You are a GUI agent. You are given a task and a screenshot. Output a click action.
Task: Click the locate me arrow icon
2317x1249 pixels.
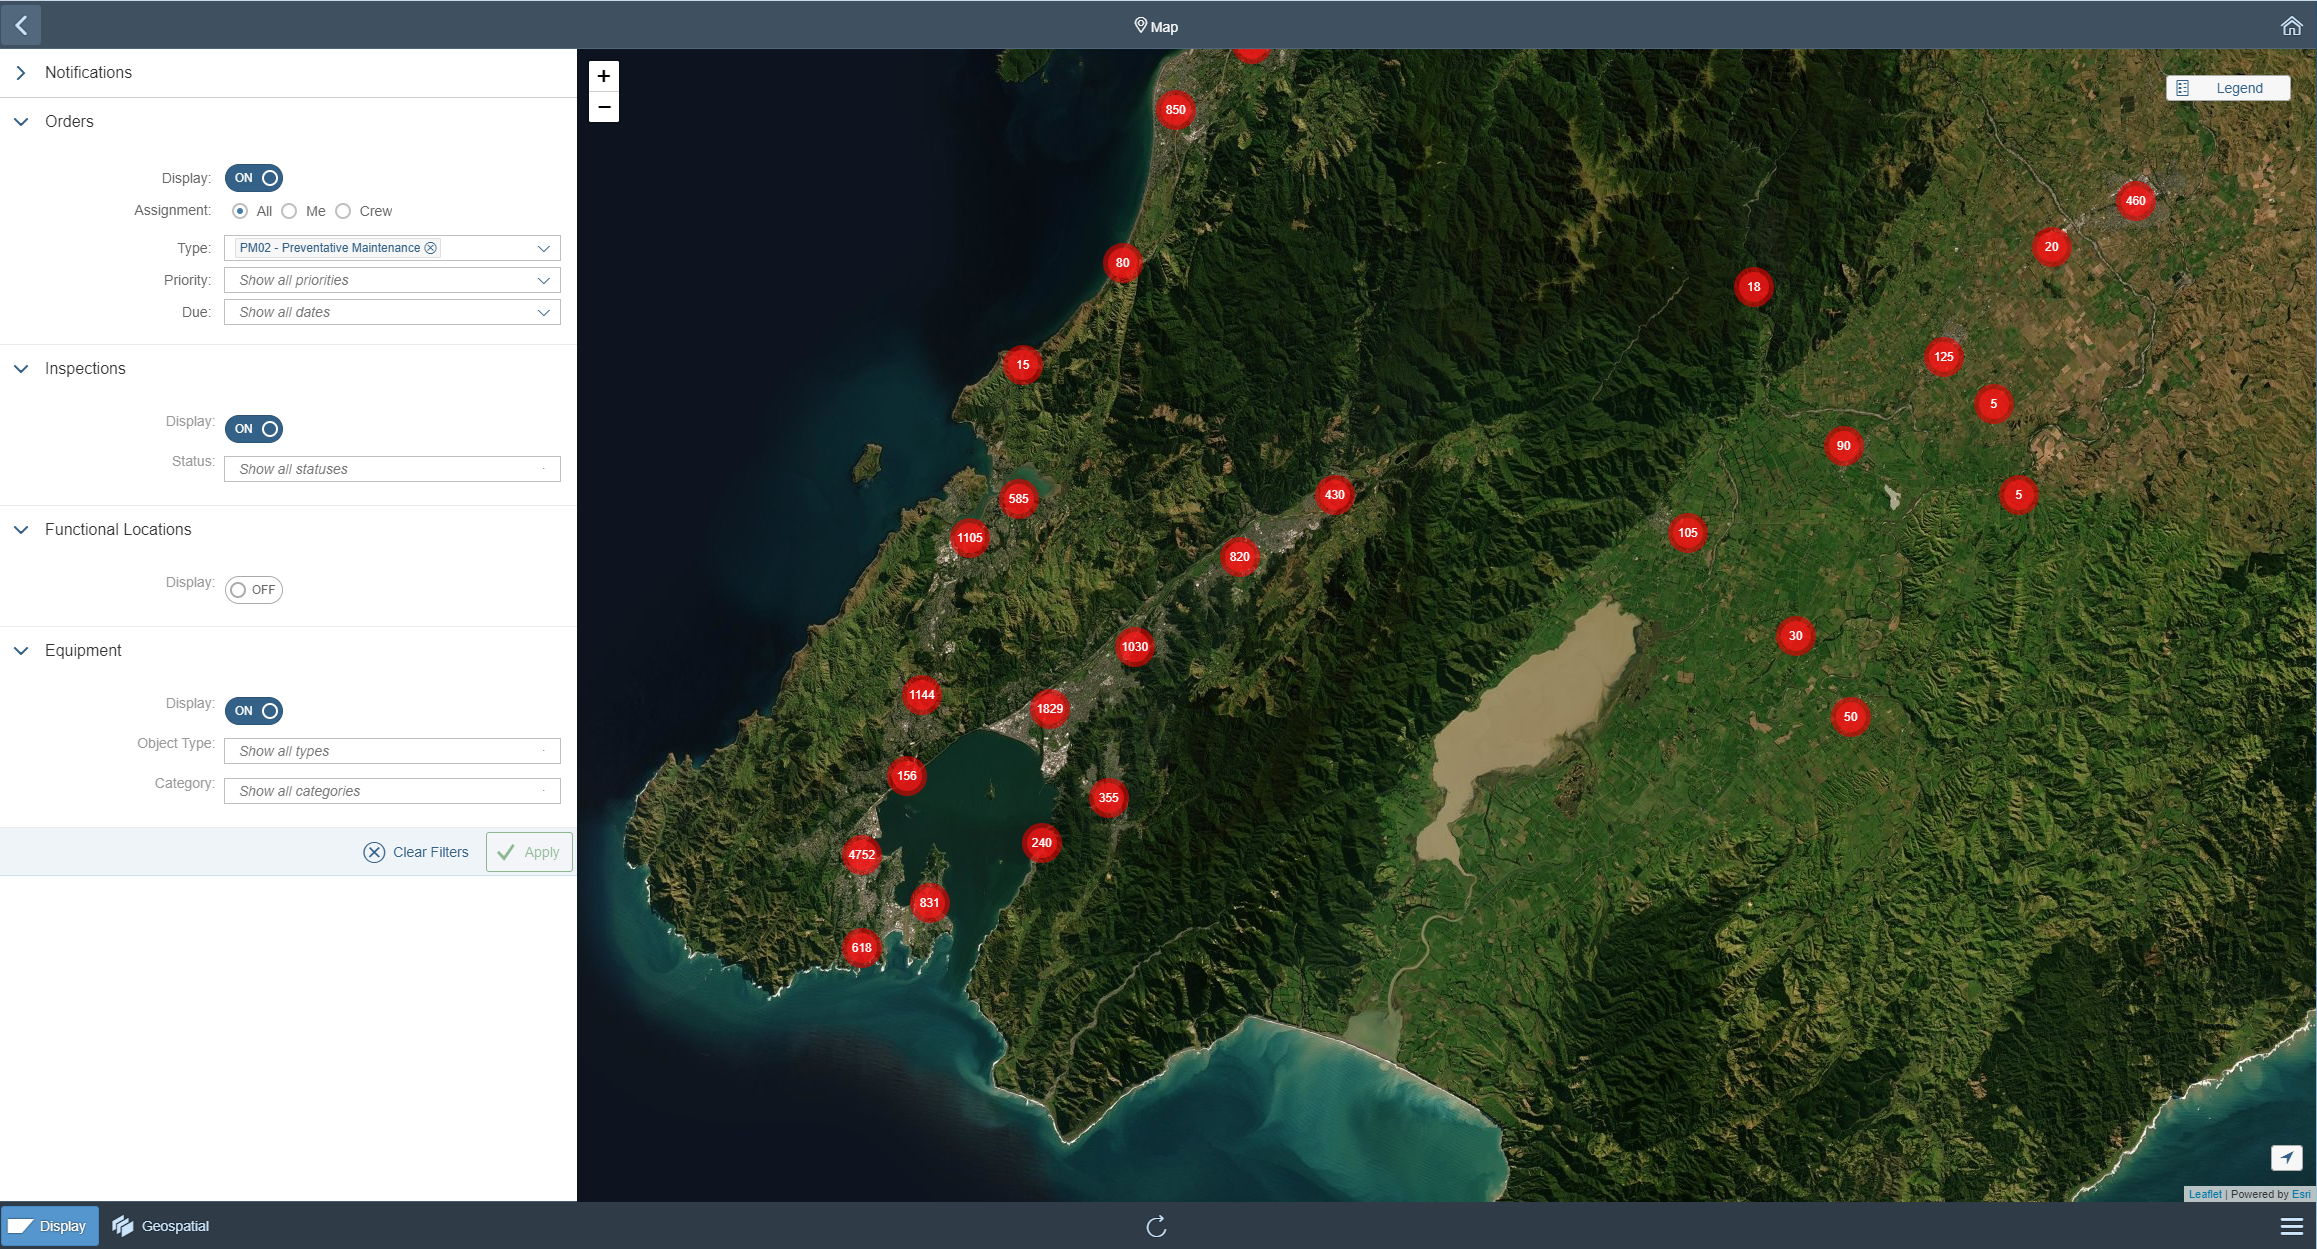2286,1157
